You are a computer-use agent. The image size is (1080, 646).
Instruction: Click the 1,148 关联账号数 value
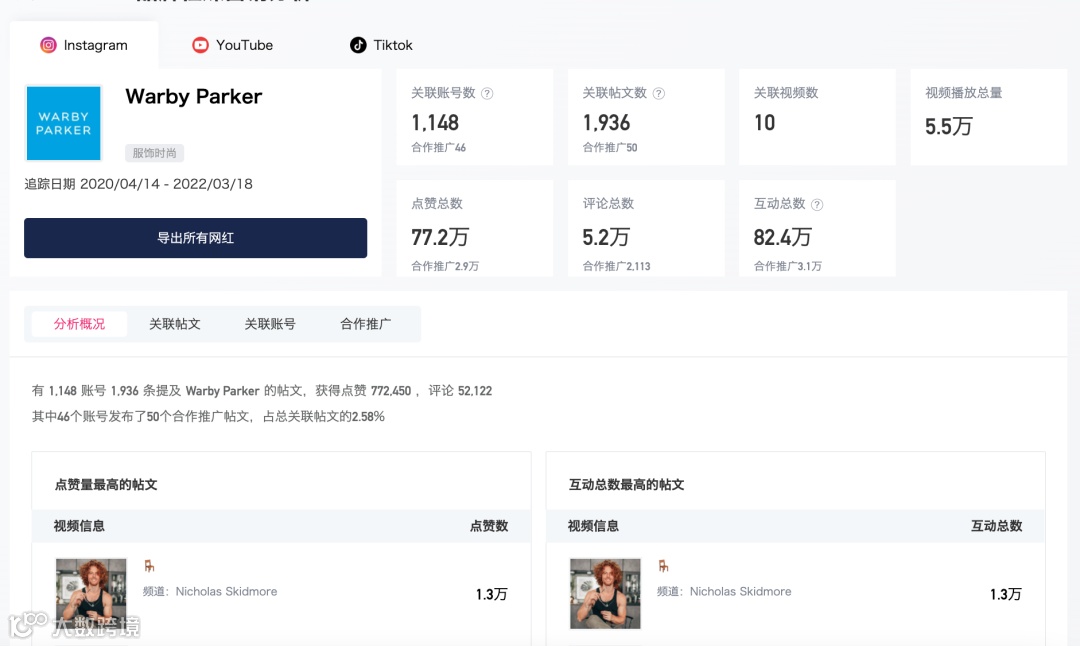click(435, 123)
